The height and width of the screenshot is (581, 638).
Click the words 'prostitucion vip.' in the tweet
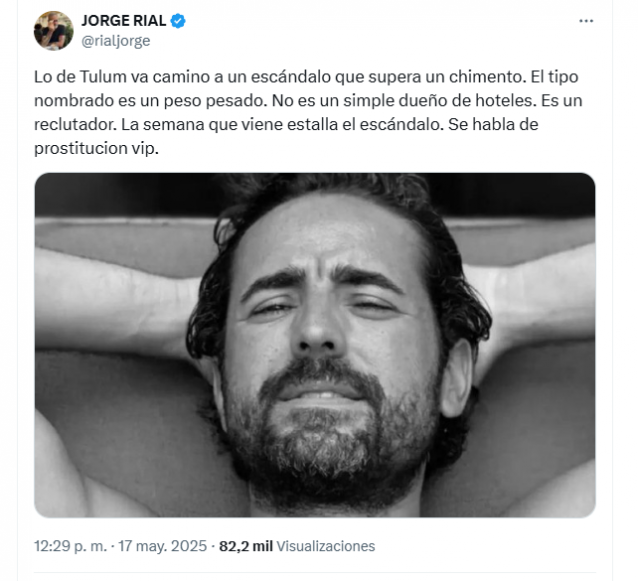tap(96, 149)
